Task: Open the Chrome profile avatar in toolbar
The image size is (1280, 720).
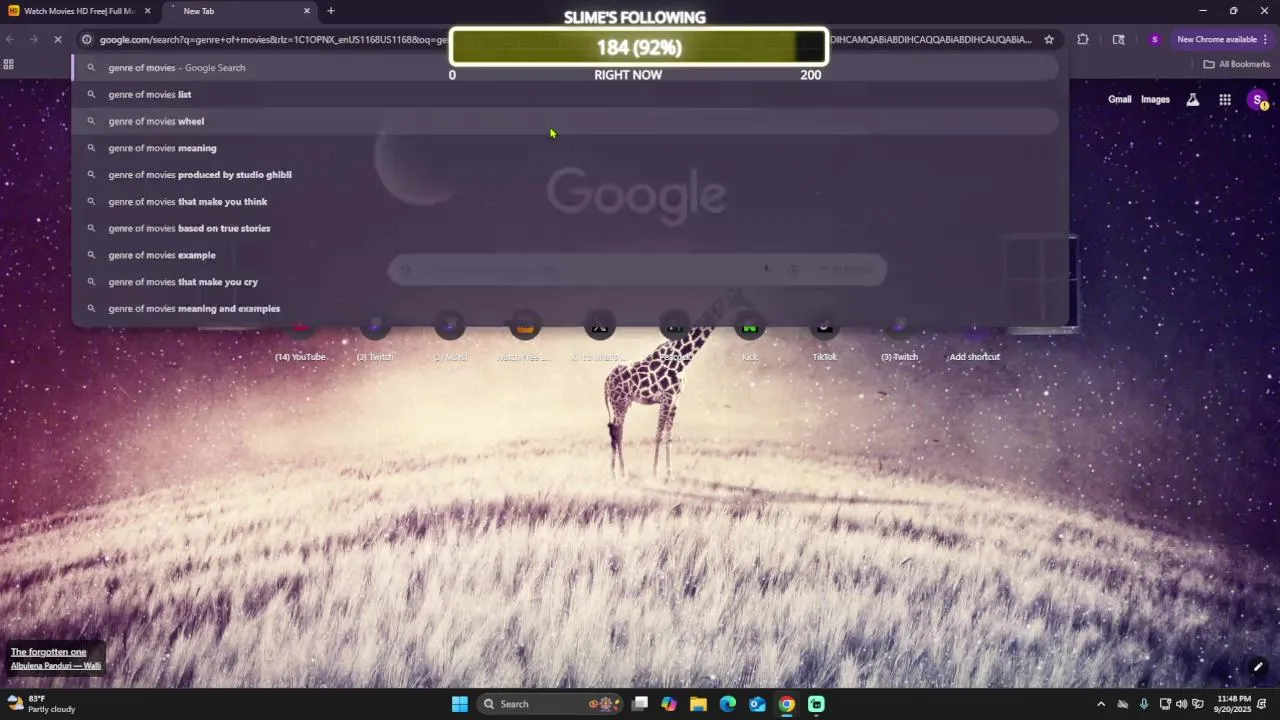Action: (x=1155, y=40)
